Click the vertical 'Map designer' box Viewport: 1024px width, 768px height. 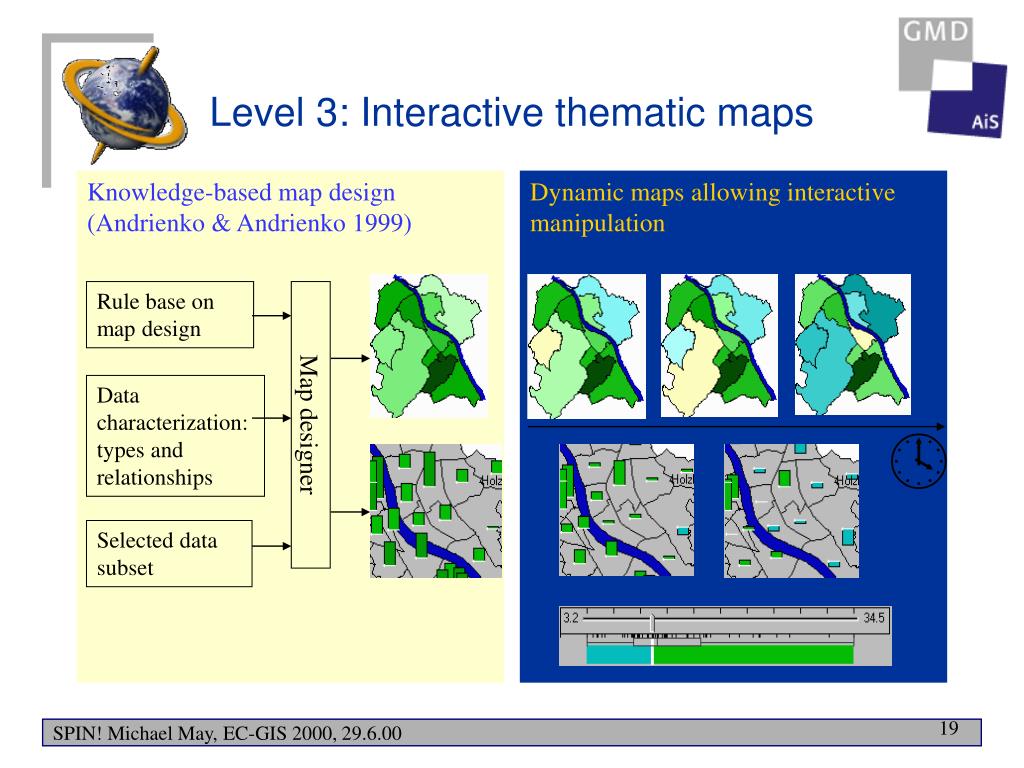tap(310, 424)
